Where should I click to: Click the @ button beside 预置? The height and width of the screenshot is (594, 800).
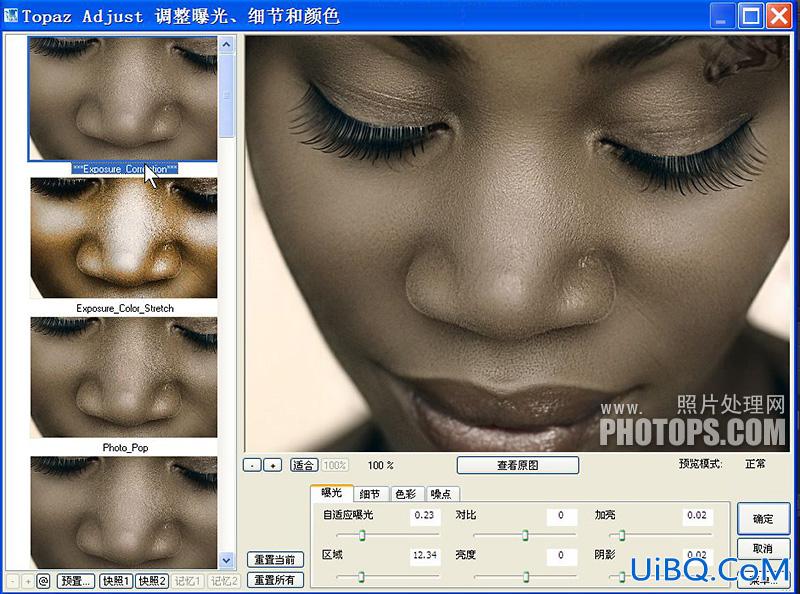click(x=43, y=581)
